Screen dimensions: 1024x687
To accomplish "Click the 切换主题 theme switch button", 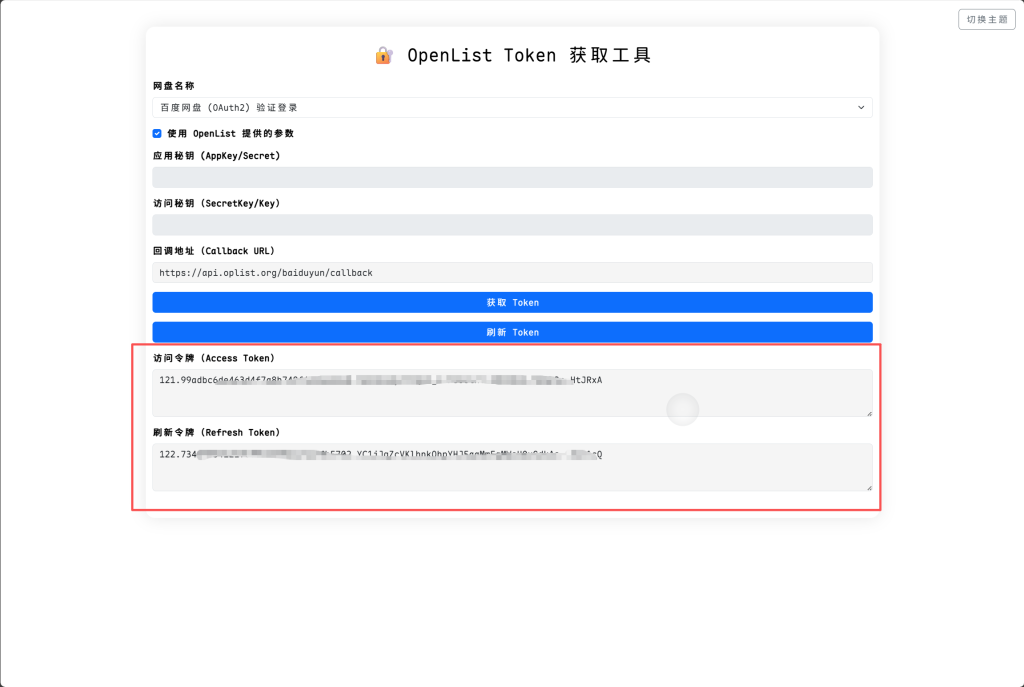I will pos(986,19).
